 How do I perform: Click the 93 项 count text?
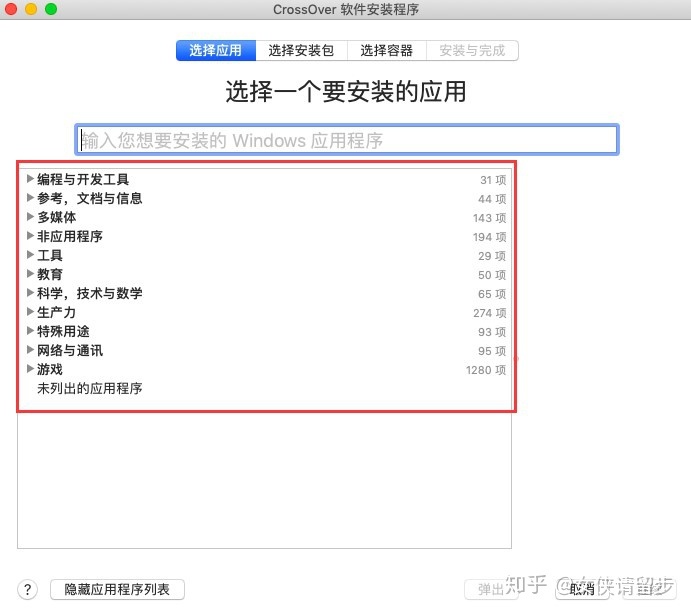(x=492, y=332)
